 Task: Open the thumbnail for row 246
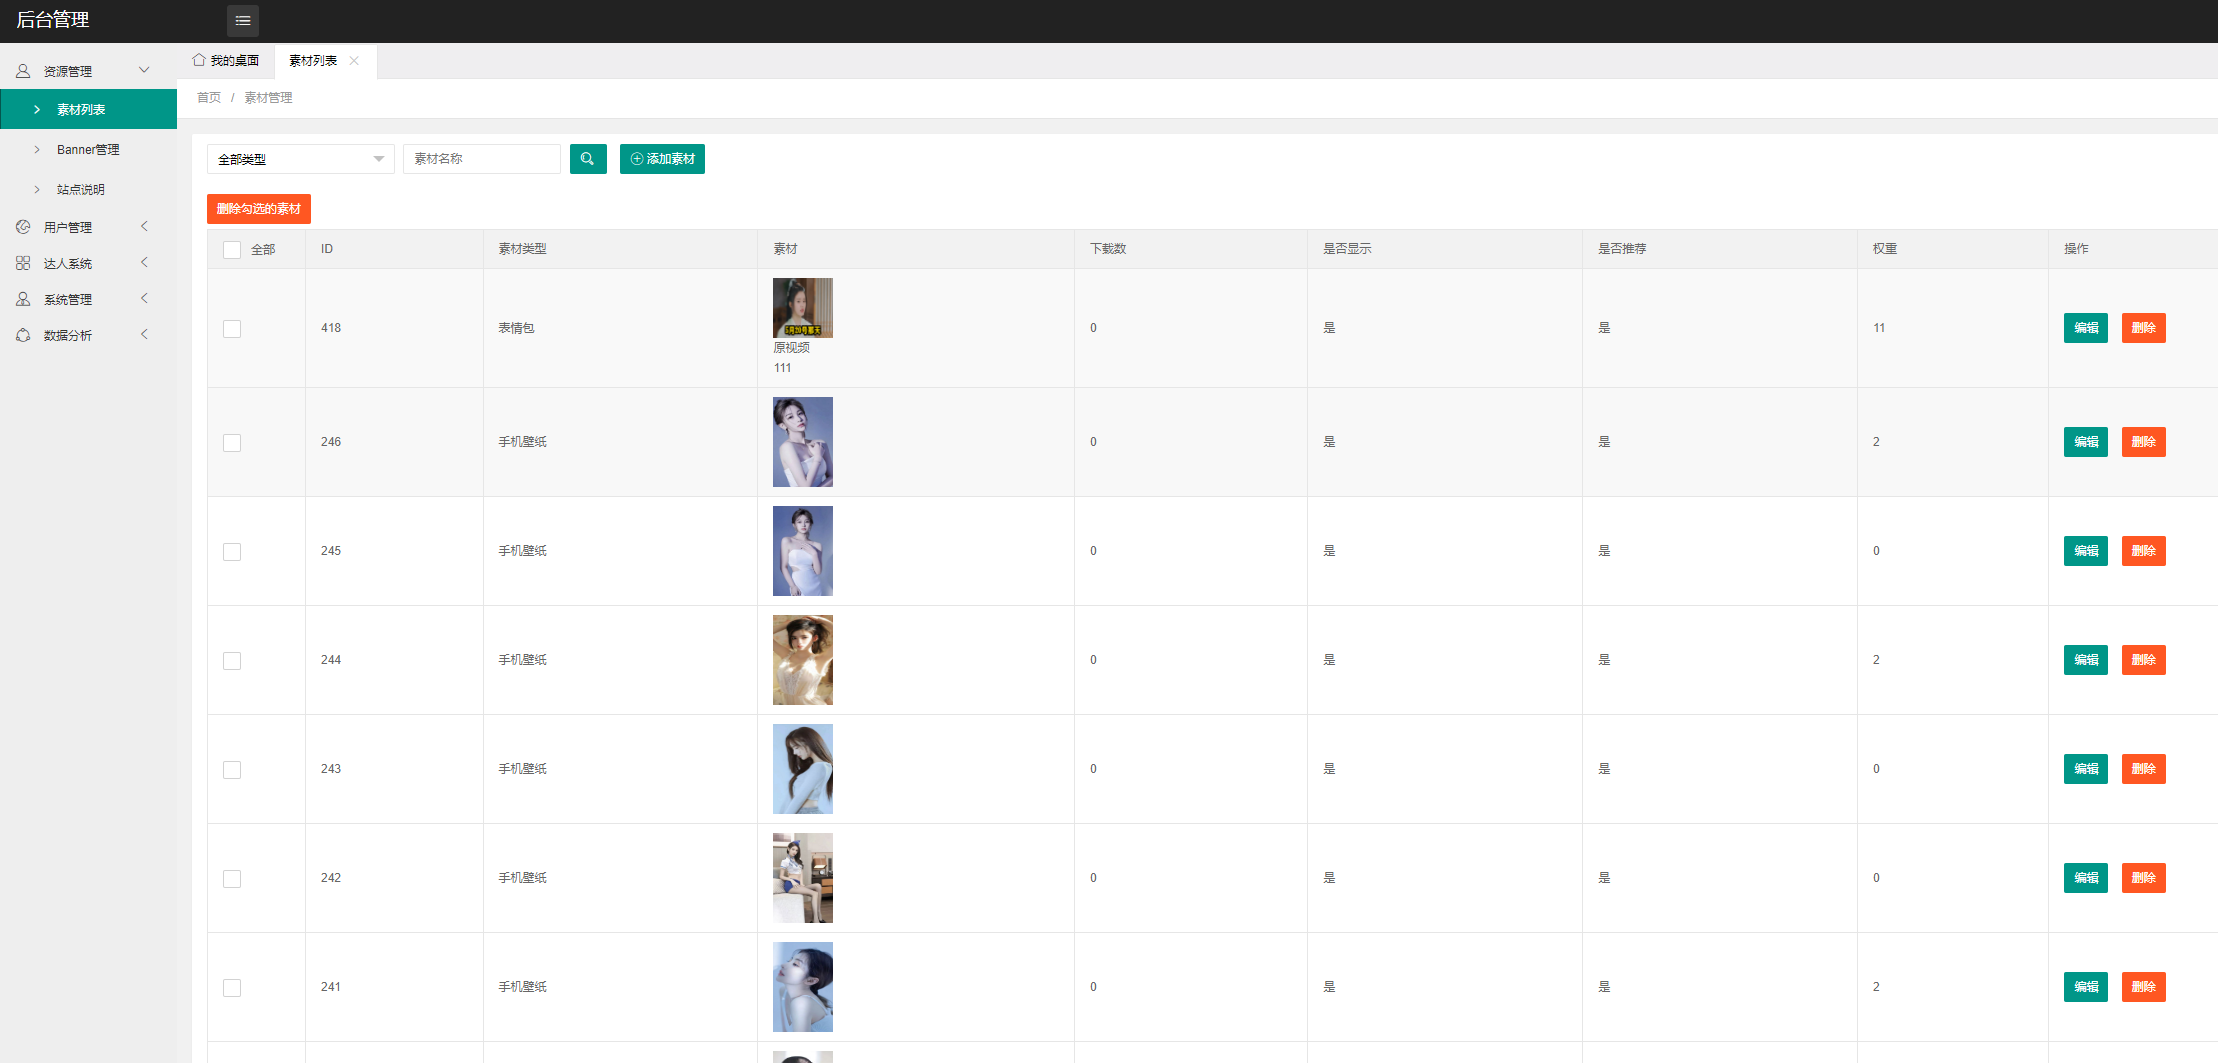click(803, 442)
